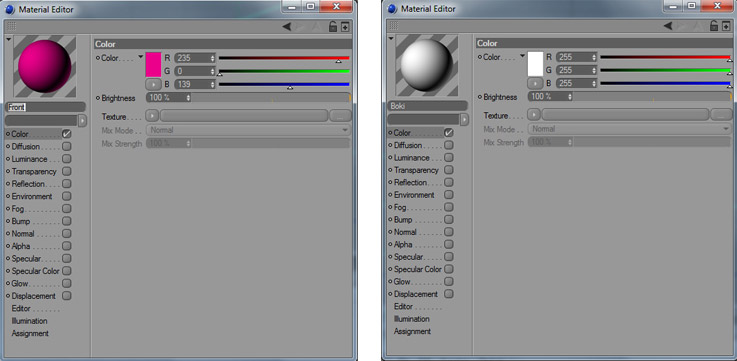Screen dimensions: 737x361
Task: Click Cinema 4D icon in Boki editor title bar
Action: tap(392, 9)
